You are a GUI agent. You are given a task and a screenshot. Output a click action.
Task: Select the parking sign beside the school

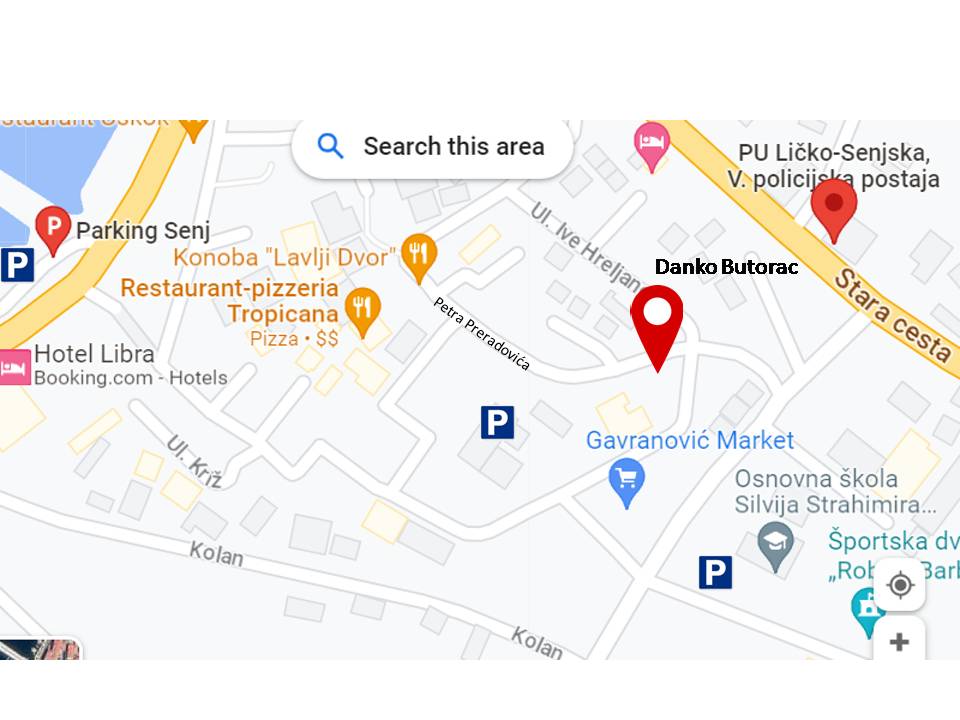715,572
